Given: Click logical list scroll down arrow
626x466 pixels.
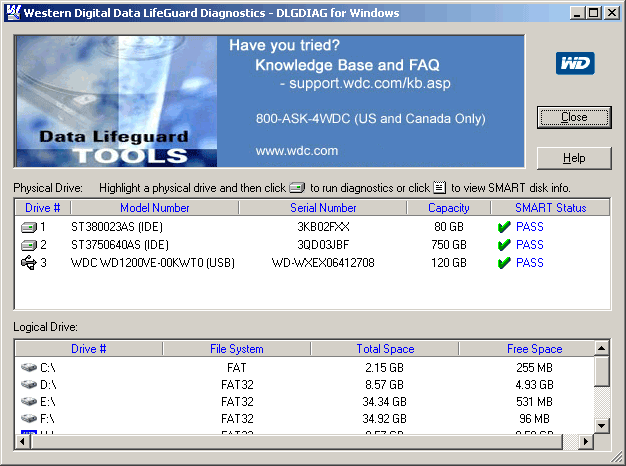Looking at the screenshot, I should tap(601, 425).
